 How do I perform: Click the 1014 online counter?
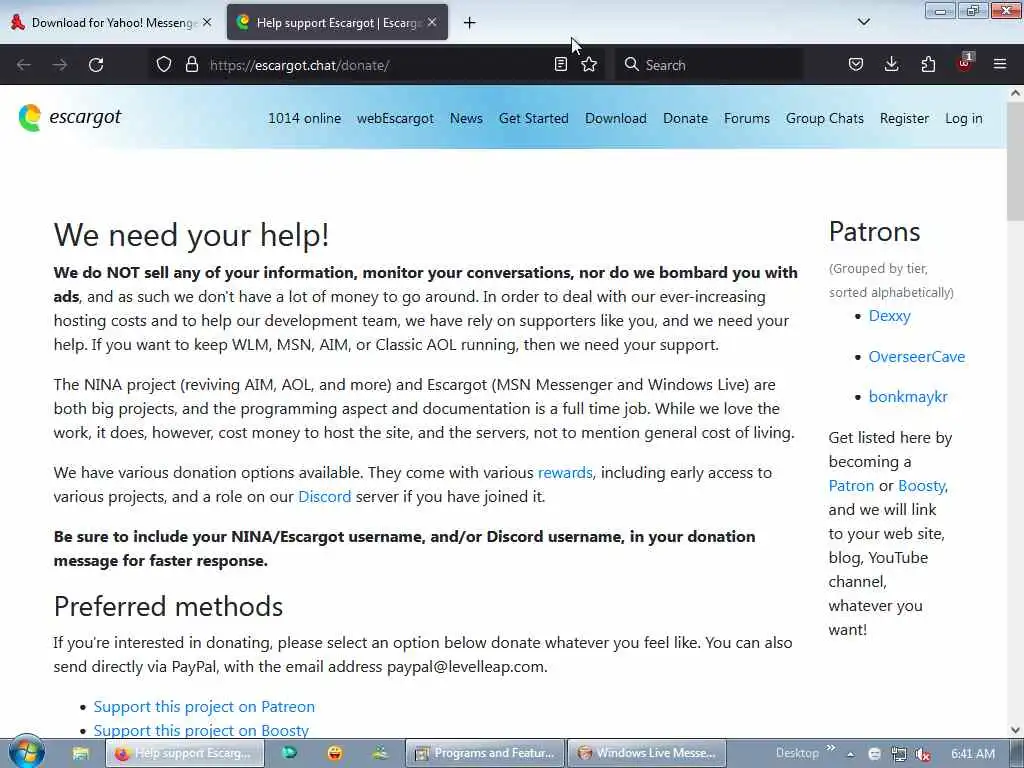pos(304,118)
